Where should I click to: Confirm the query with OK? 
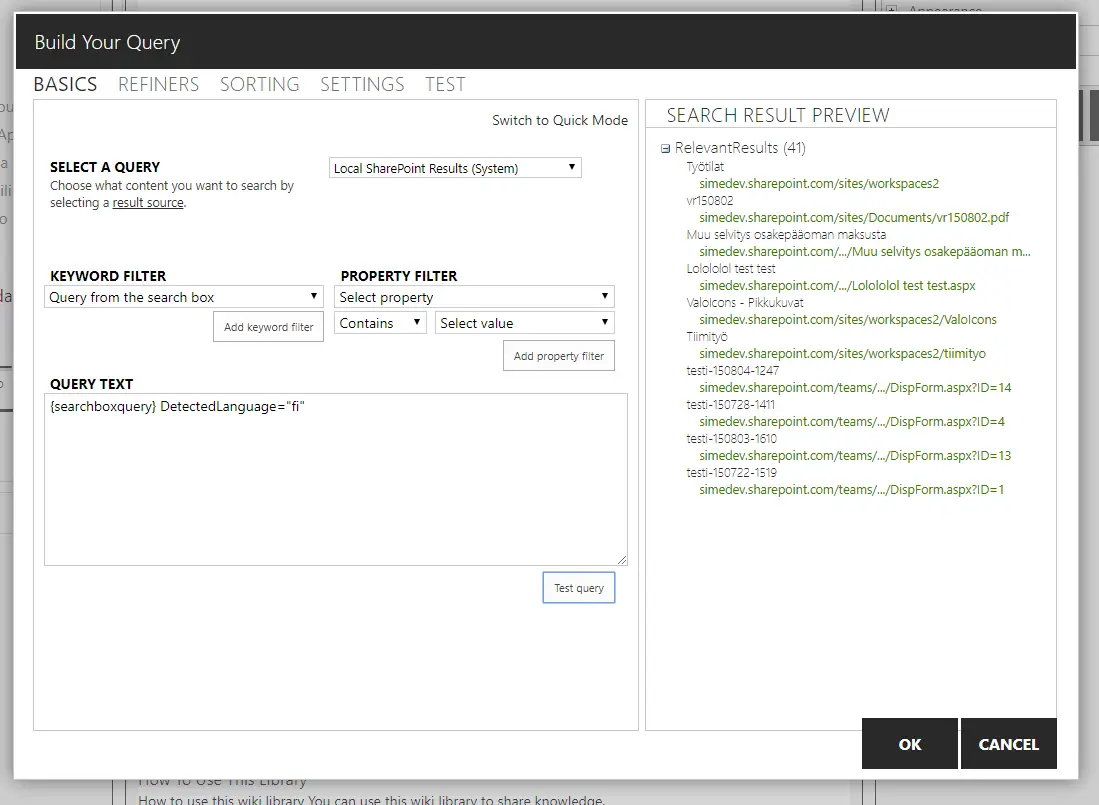pos(909,744)
